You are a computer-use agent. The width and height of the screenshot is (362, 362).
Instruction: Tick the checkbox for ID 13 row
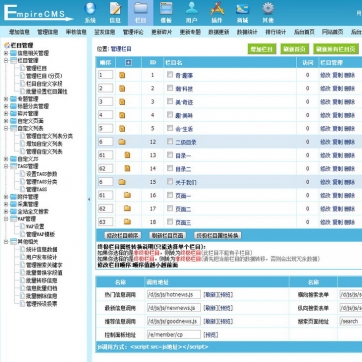click(170, 155)
